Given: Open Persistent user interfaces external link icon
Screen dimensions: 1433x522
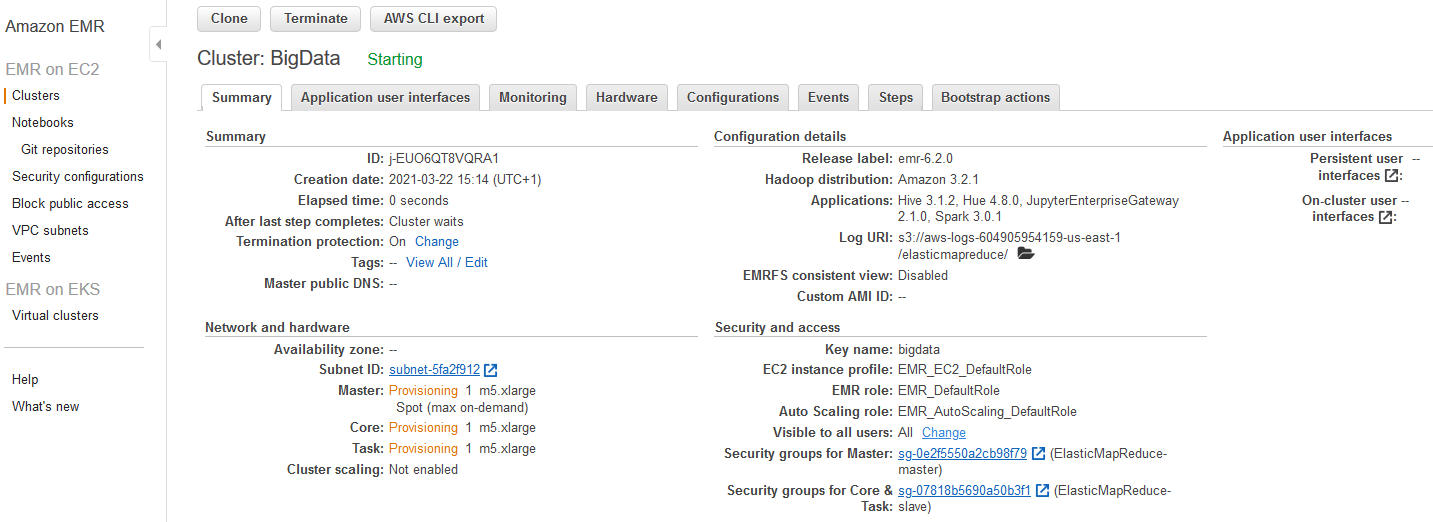Looking at the screenshot, I should point(1391,176).
